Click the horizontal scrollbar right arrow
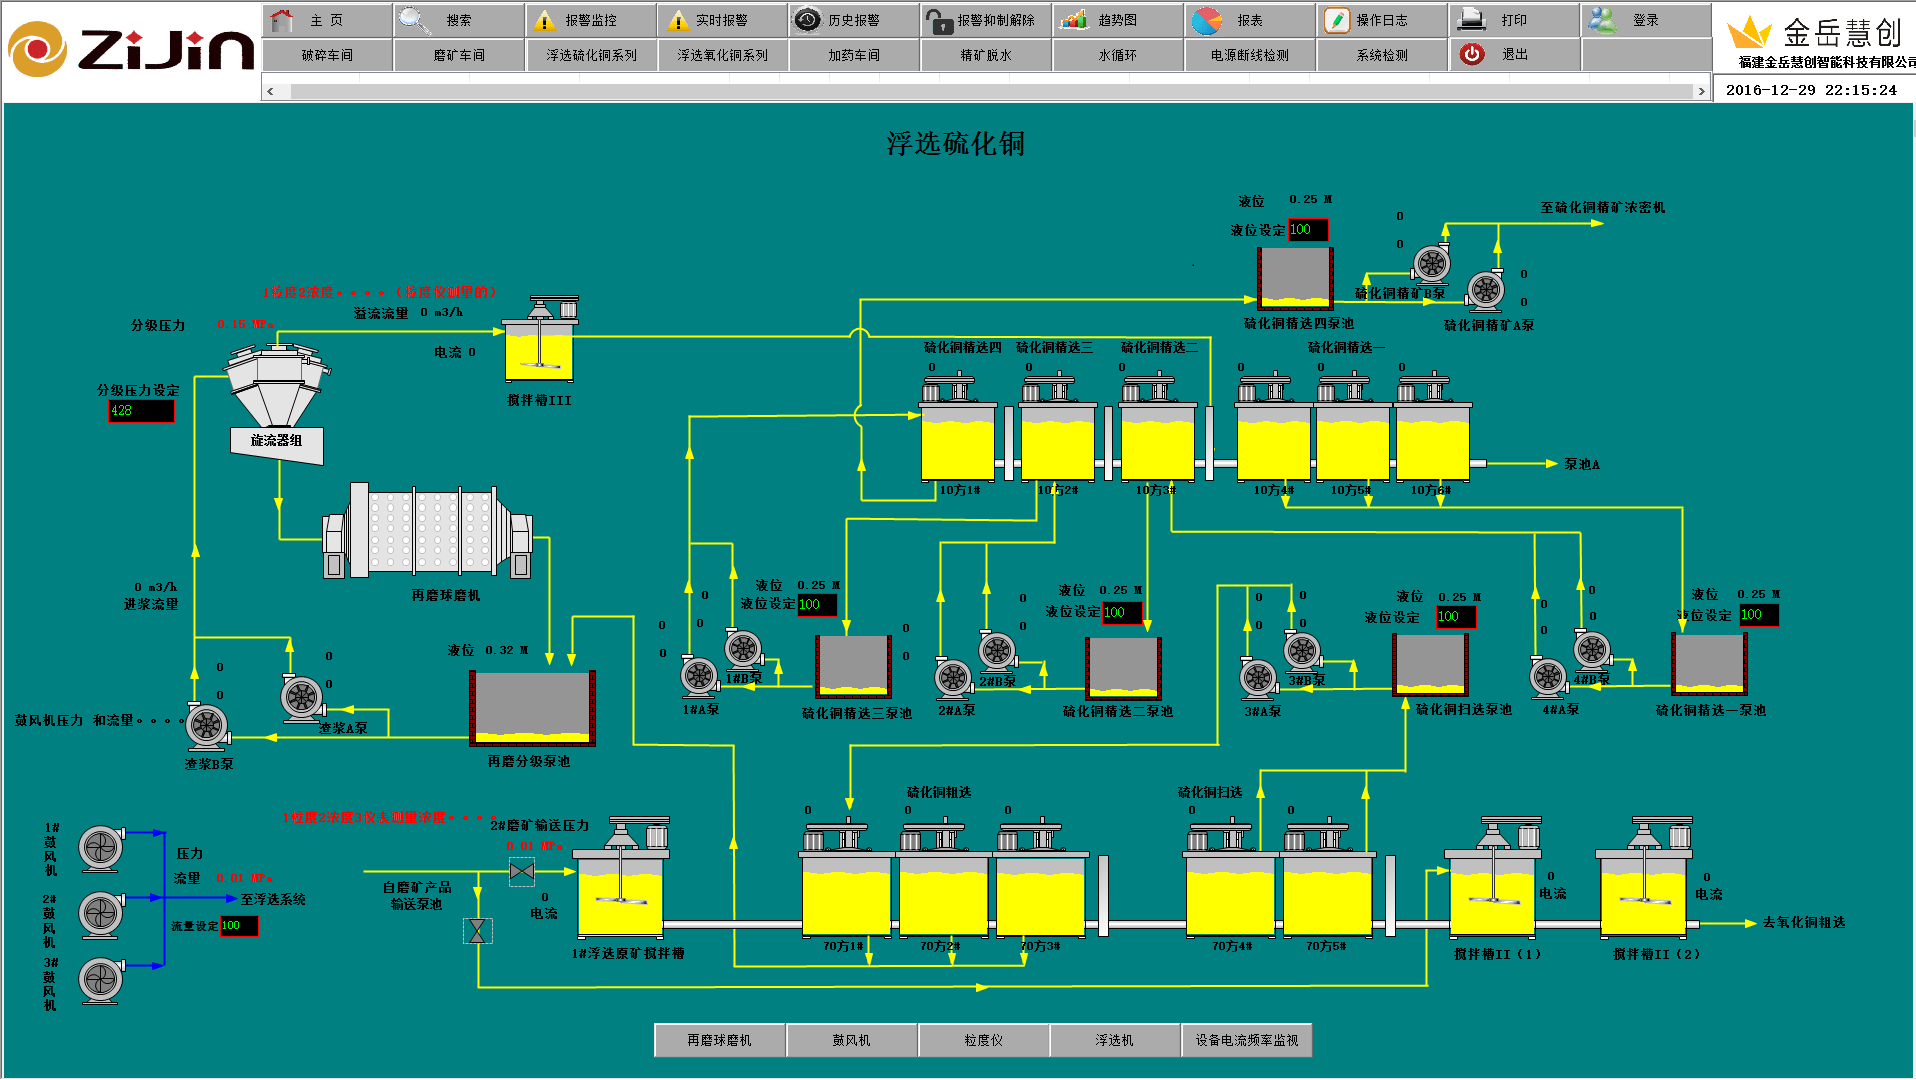 [x=1701, y=91]
